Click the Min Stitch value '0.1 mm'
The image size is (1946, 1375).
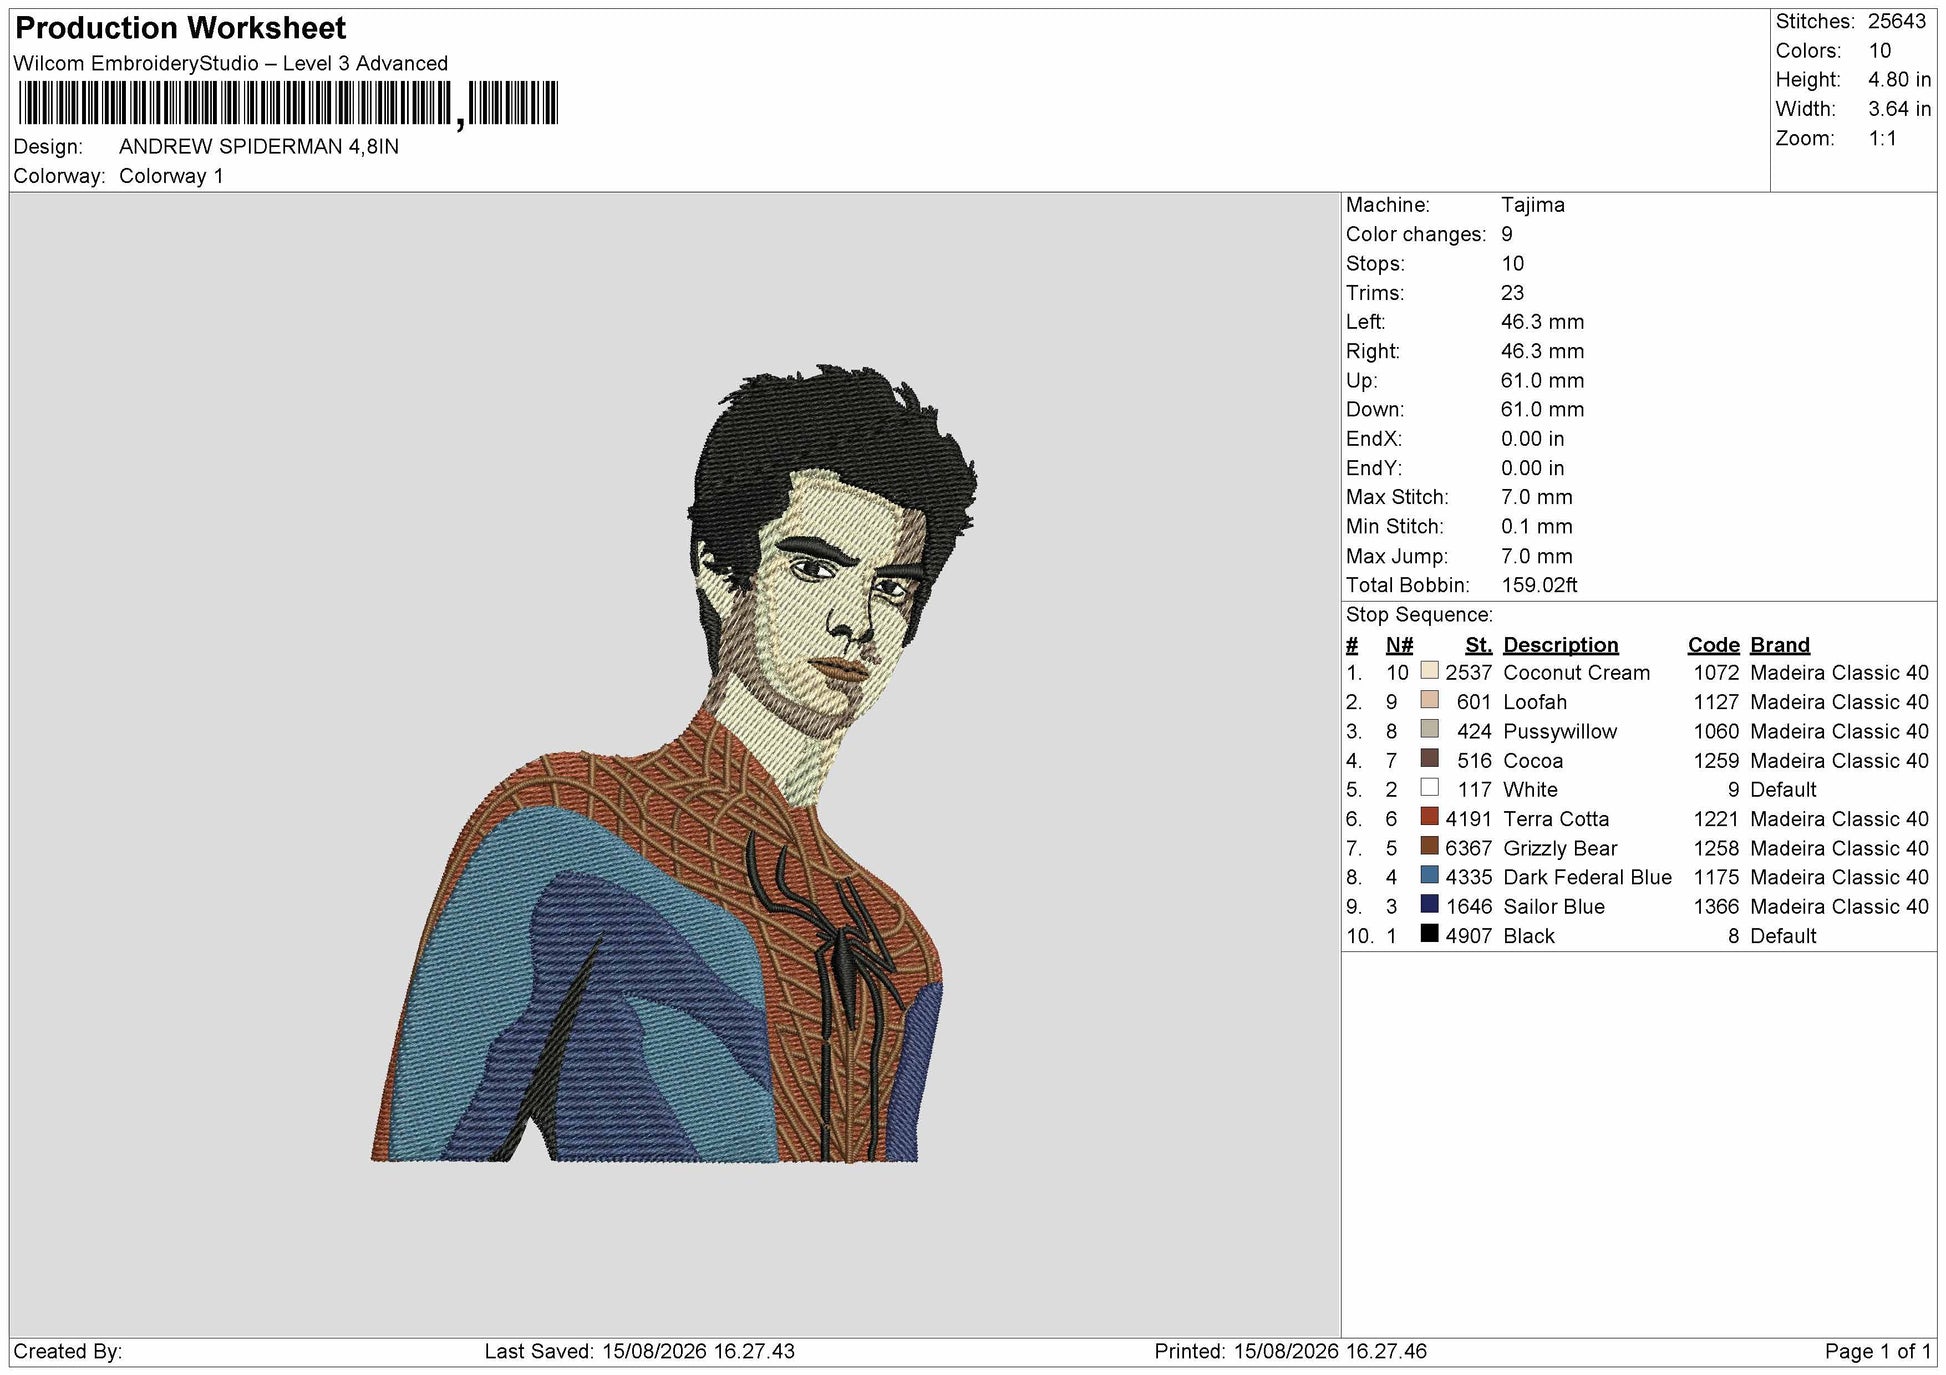point(1537,527)
